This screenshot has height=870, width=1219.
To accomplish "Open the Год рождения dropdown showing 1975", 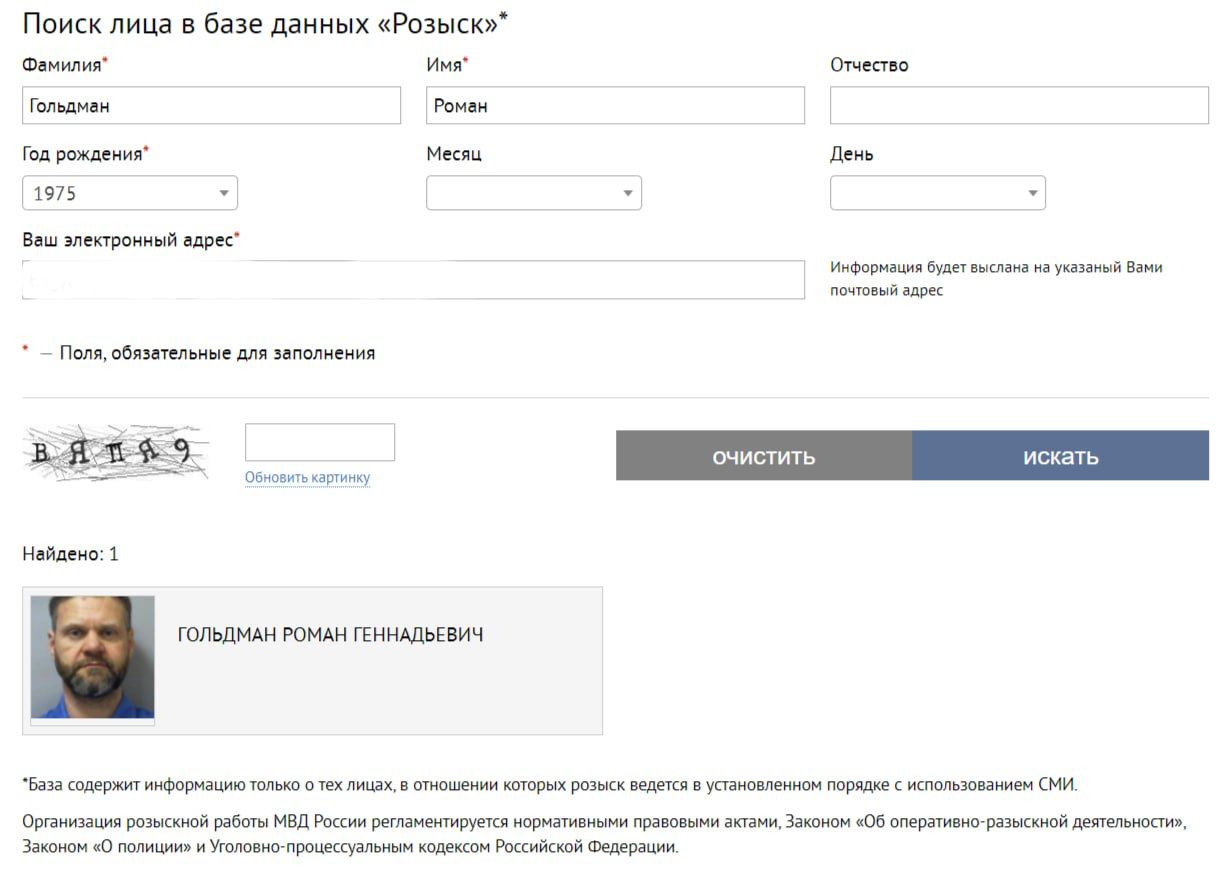I will click(x=130, y=194).
